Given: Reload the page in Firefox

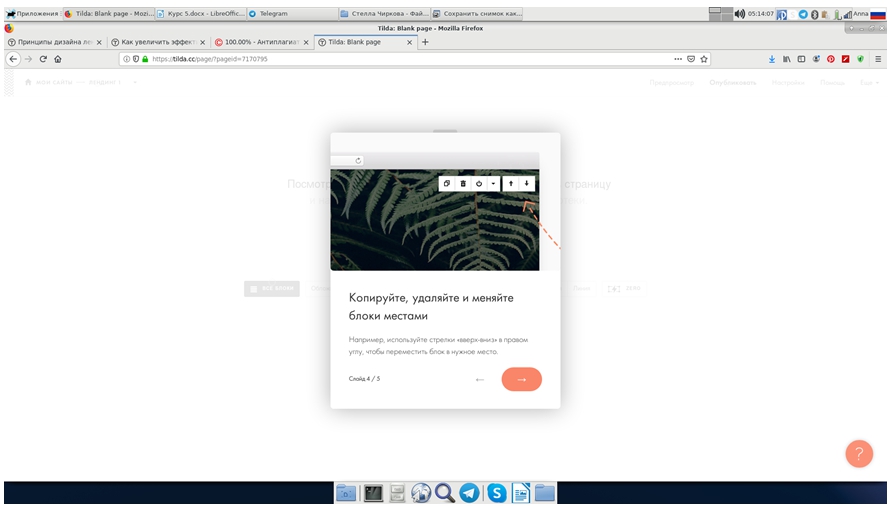Looking at the screenshot, I should [x=43, y=59].
